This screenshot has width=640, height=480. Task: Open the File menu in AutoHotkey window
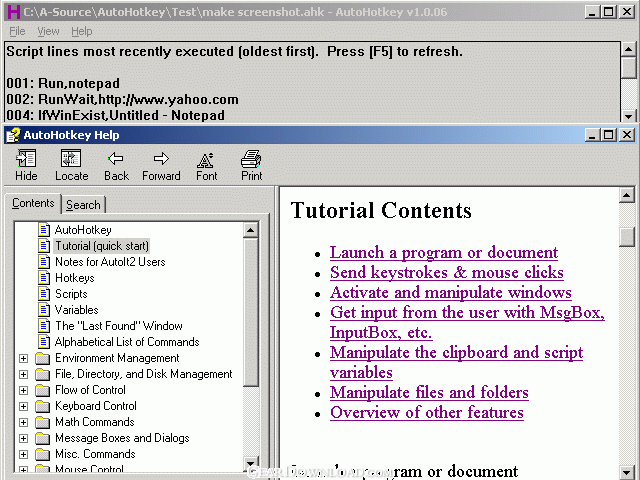(x=17, y=31)
